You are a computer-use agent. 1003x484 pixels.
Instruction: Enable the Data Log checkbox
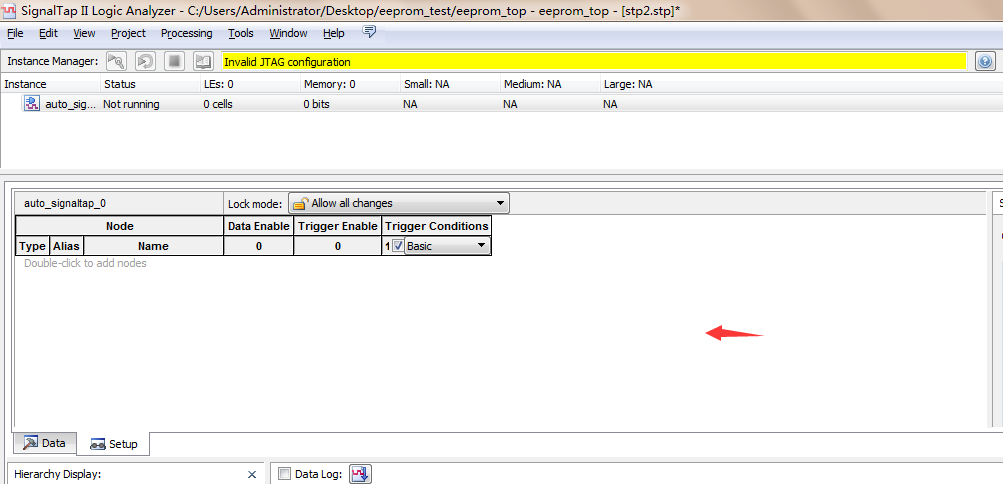coord(285,474)
